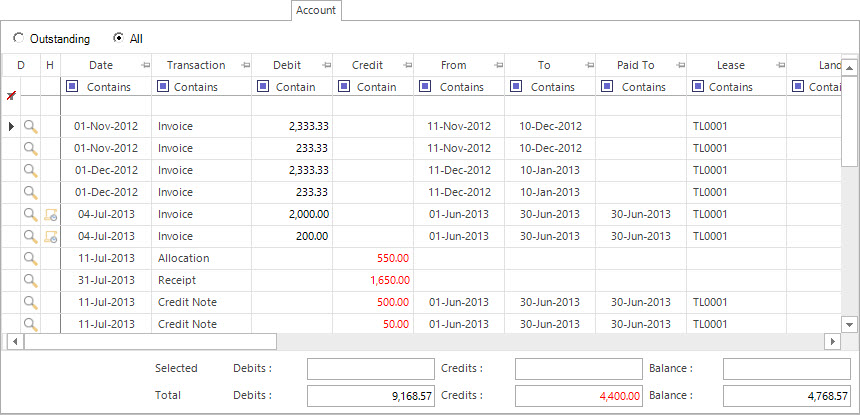Image resolution: width=860 pixels, height=415 pixels.
Task: Select the Outstanding radio button
Action: (19, 38)
